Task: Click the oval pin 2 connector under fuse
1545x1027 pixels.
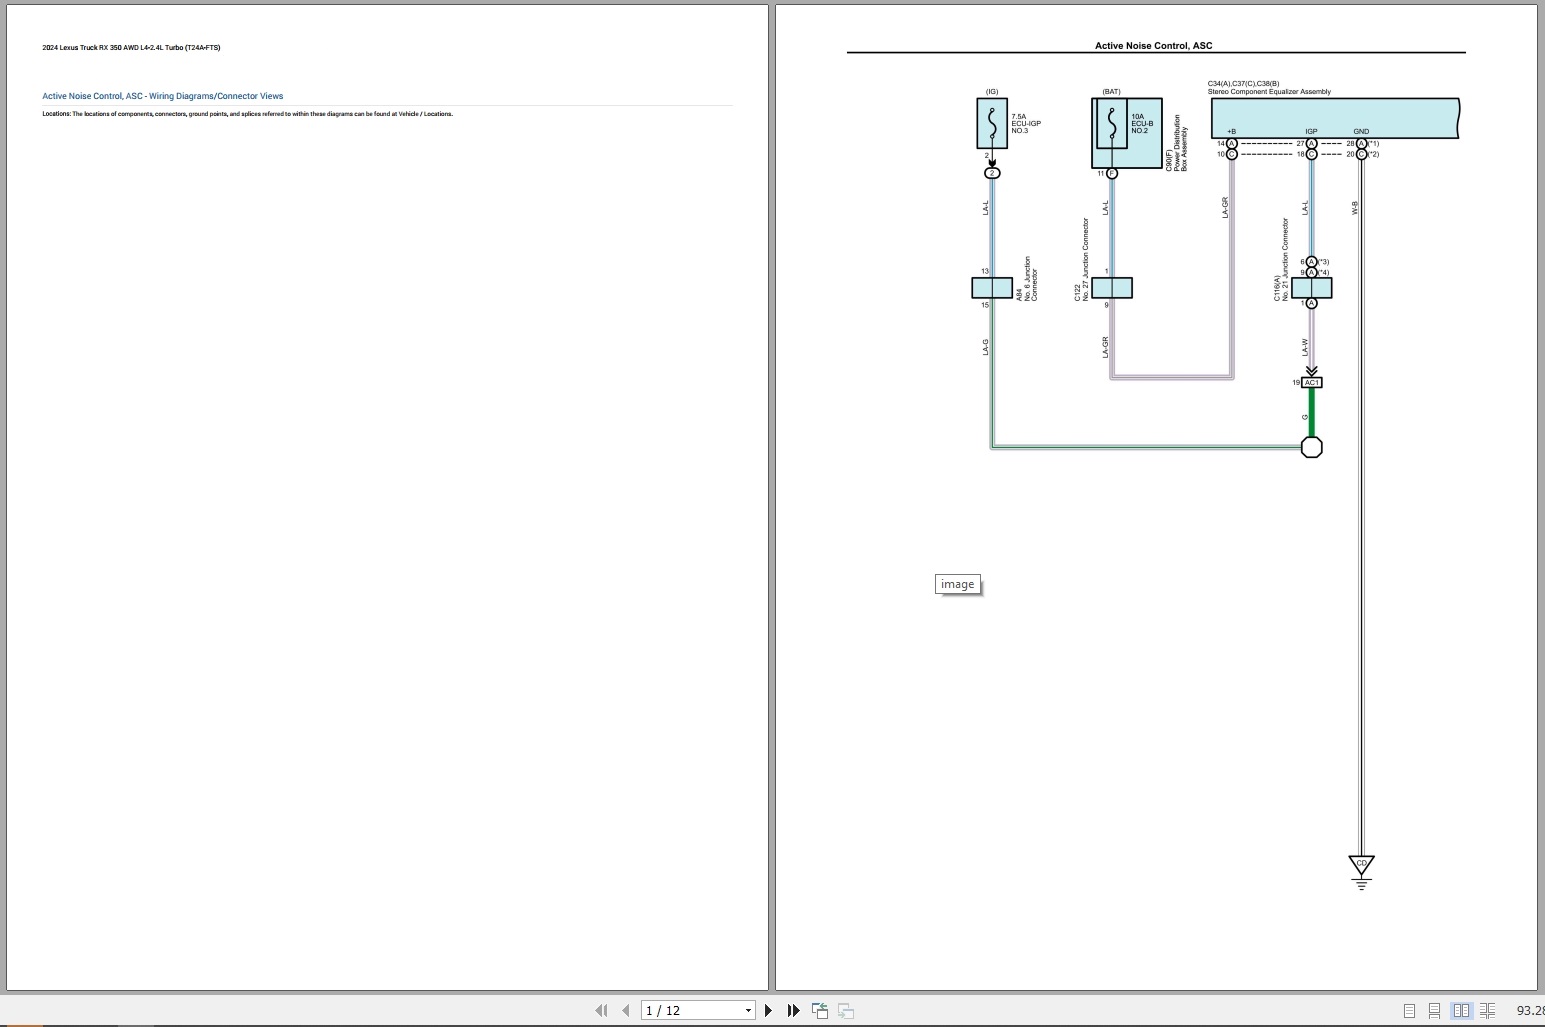Action: point(992,173)
